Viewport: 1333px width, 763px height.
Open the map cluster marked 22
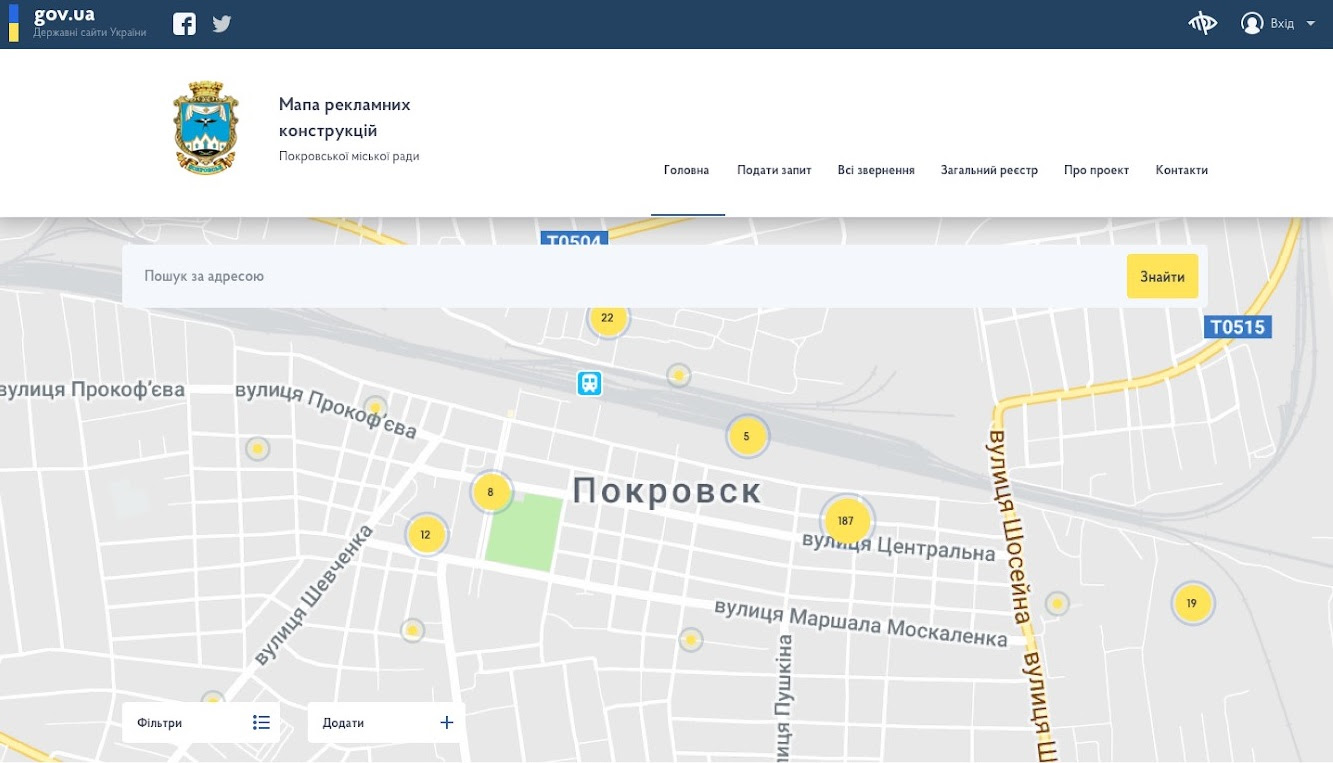point(607,318)
